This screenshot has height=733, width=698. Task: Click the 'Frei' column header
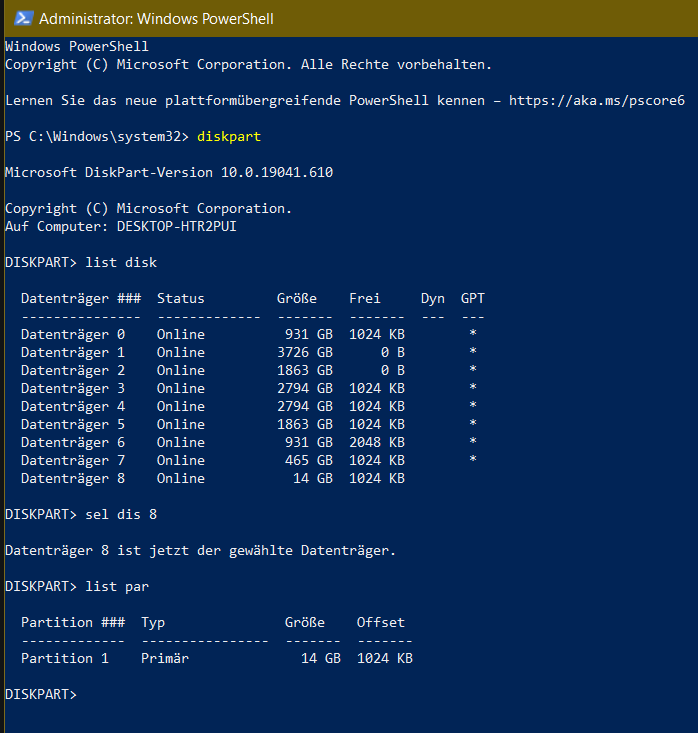(x=365, y=298)
